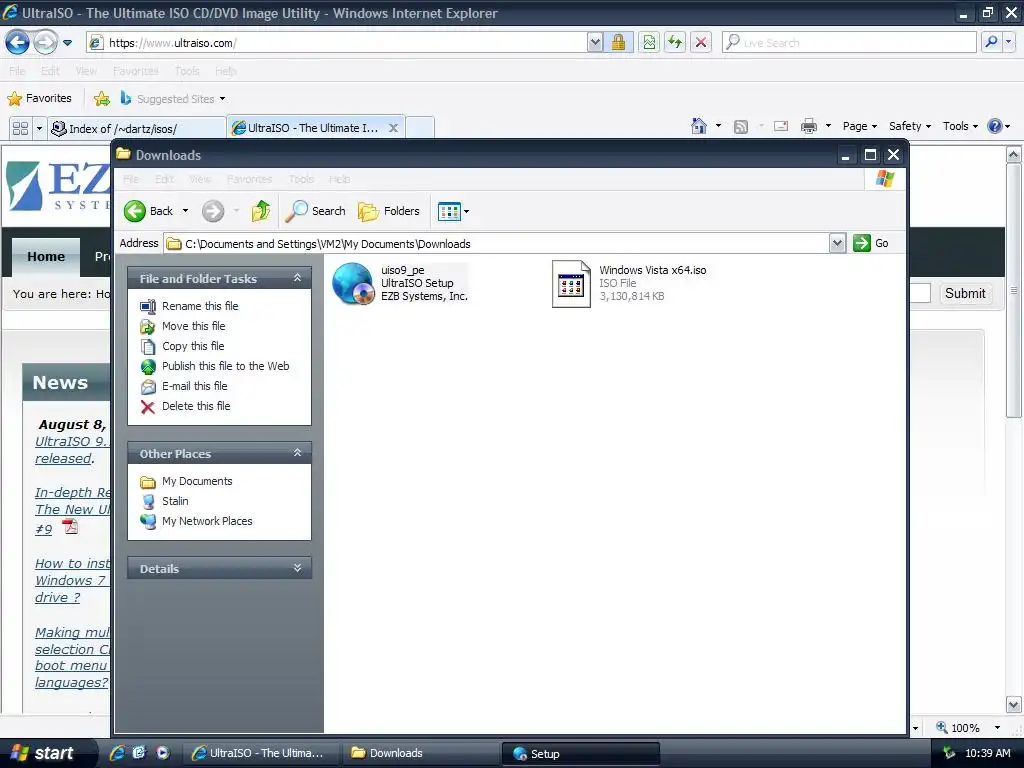This screenshot has width=1024, height=768.
Task: Open the IE Favorites button
Action: (39, 99)
